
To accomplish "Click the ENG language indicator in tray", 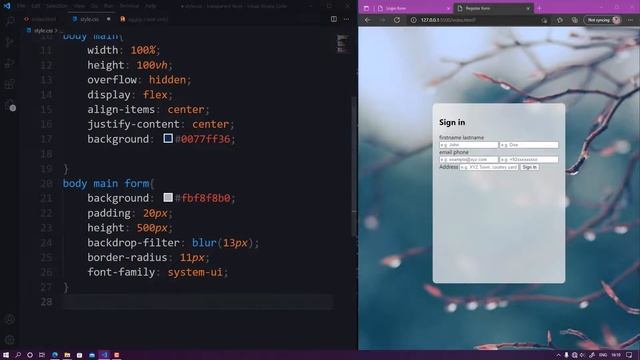I will [603, 355].
